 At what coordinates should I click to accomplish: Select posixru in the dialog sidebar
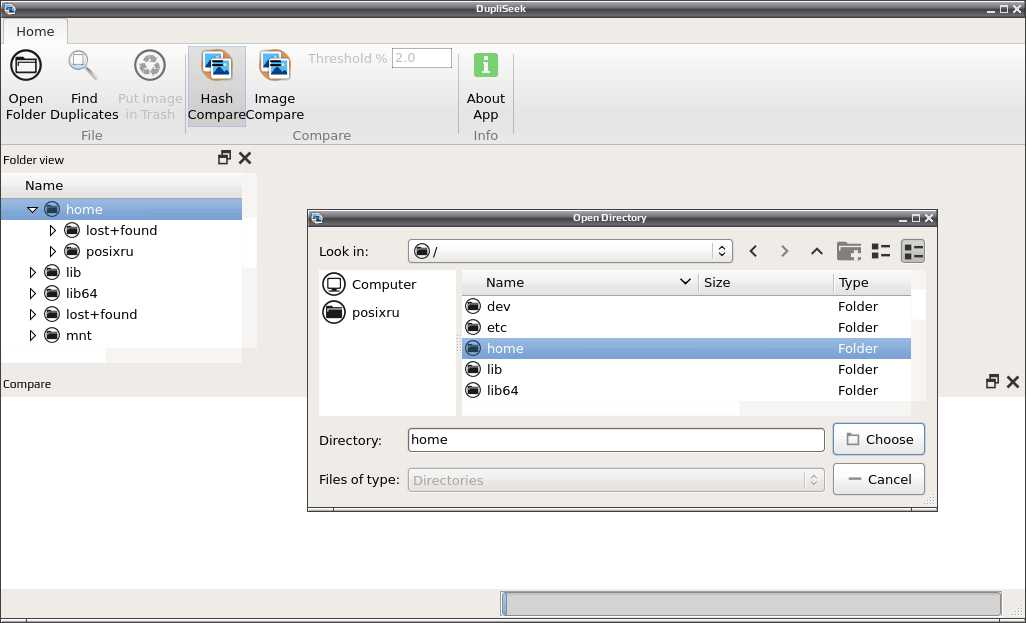361,312
